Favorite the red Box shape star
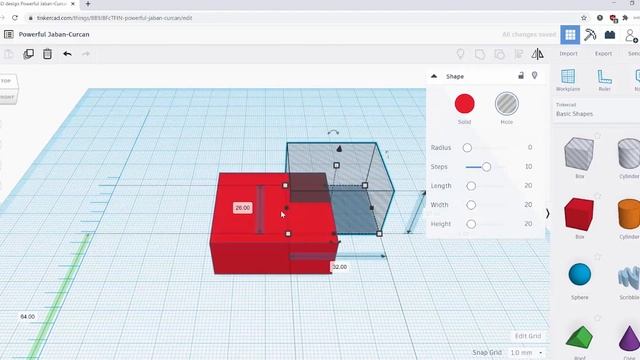 (598, 196)
